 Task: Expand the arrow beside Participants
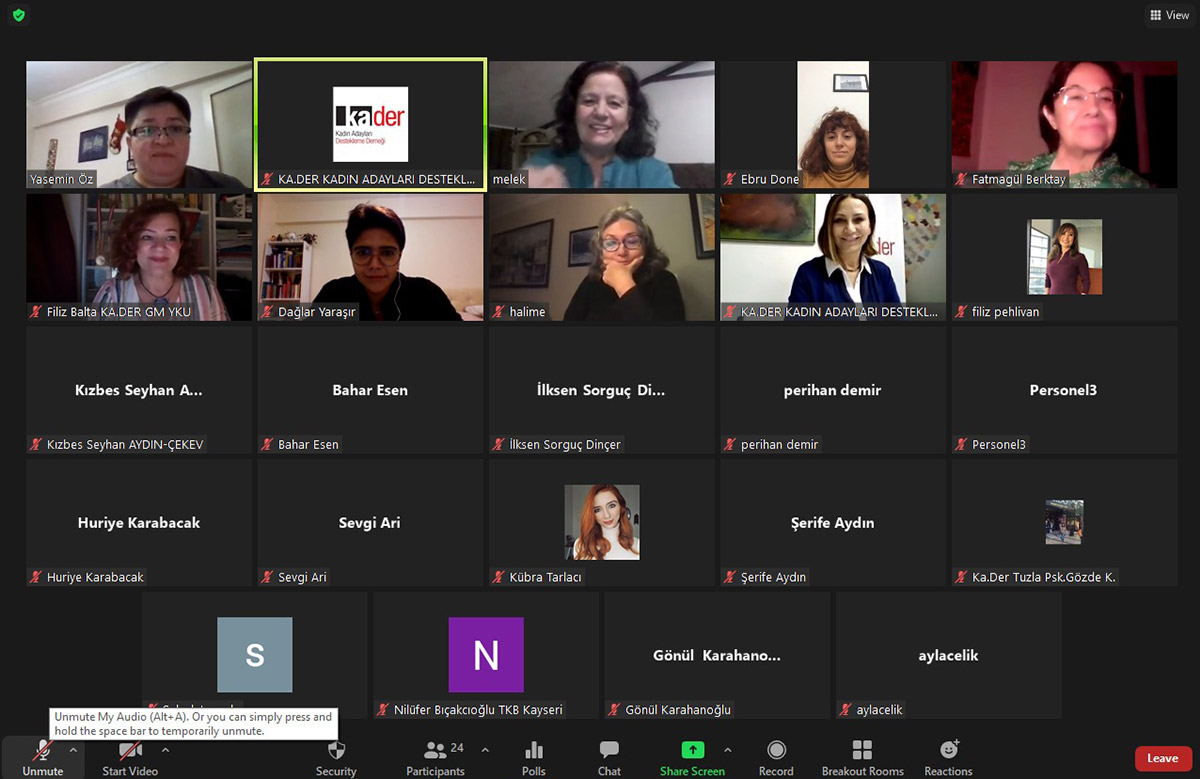[485, 749]
